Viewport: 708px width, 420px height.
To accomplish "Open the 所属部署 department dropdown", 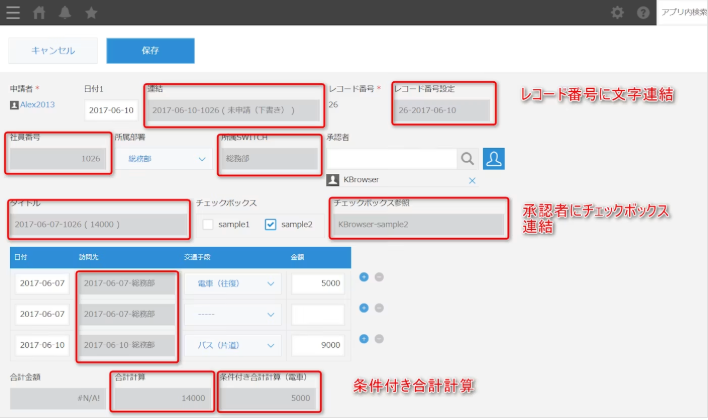I will 163,159.
